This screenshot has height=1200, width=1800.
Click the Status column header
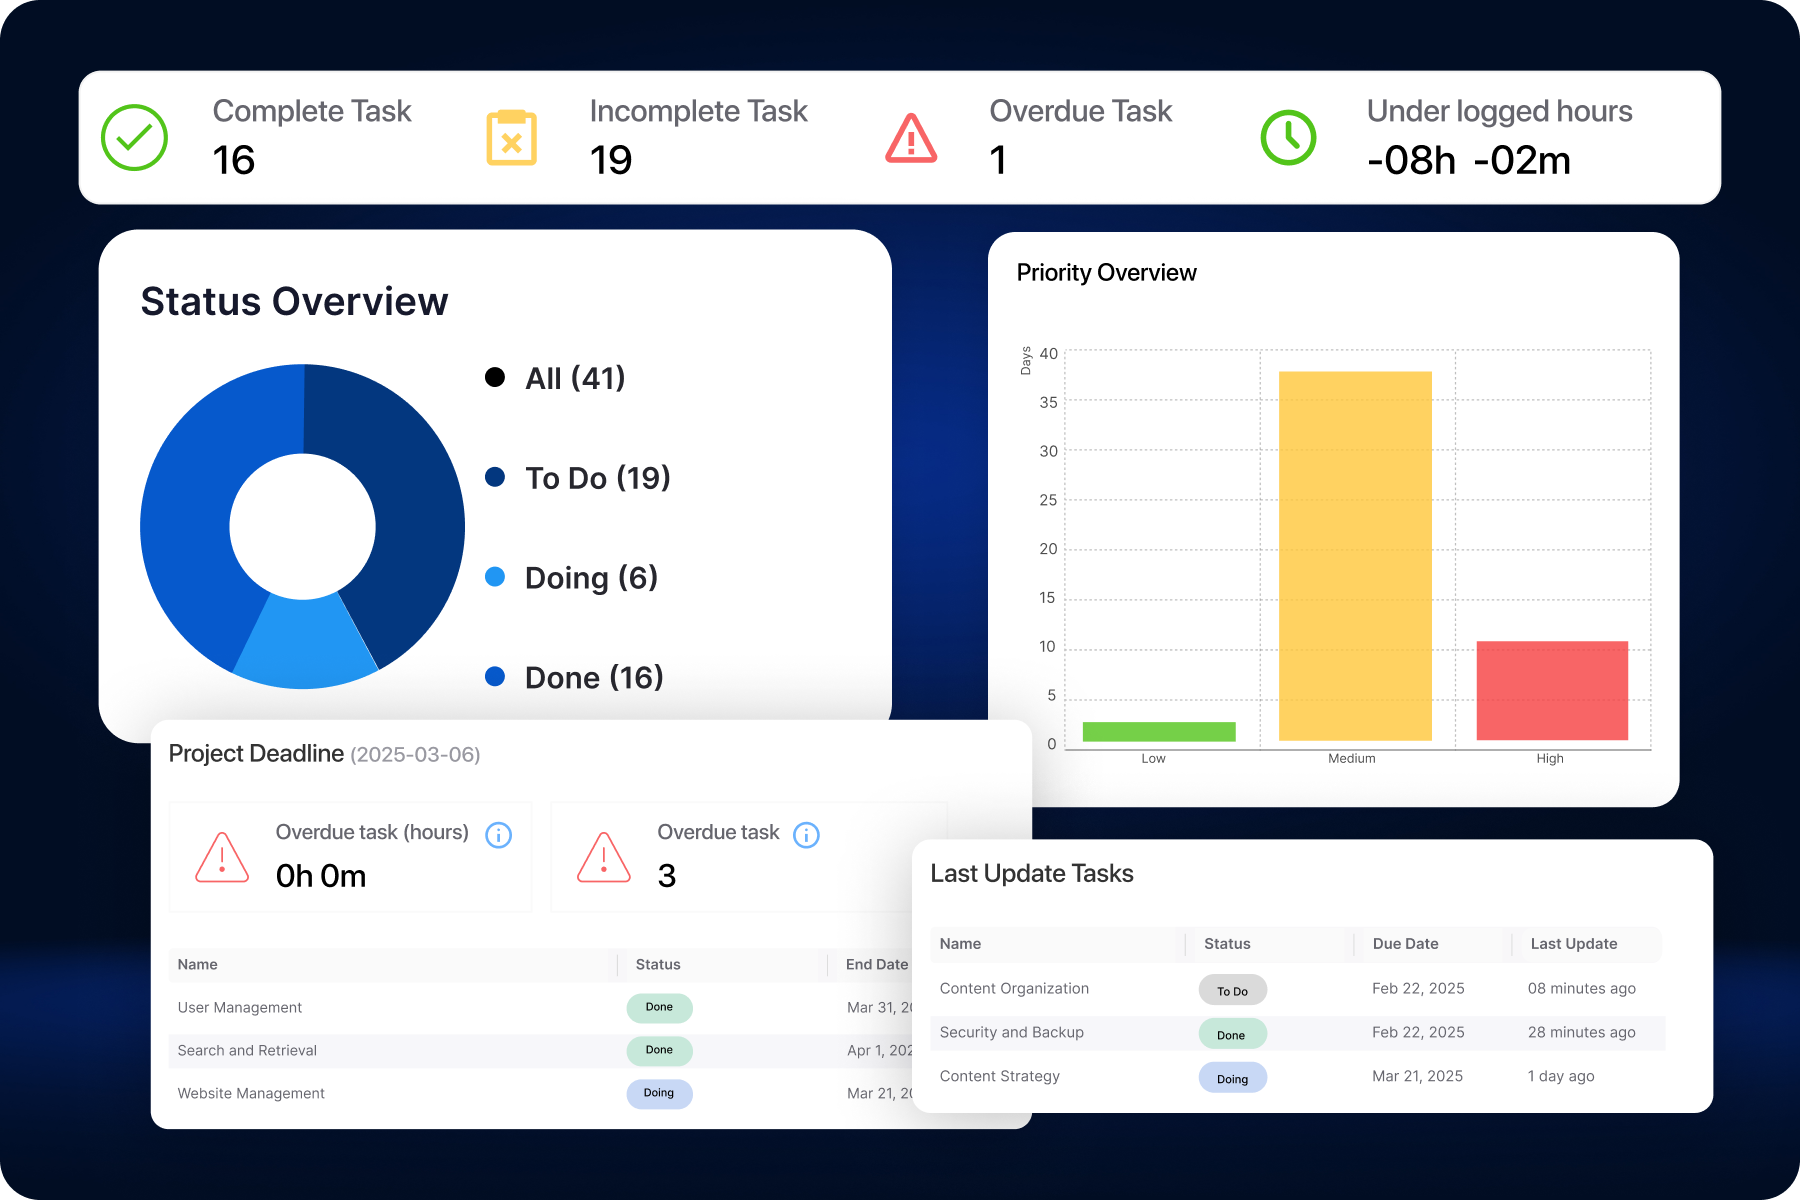1226,943
